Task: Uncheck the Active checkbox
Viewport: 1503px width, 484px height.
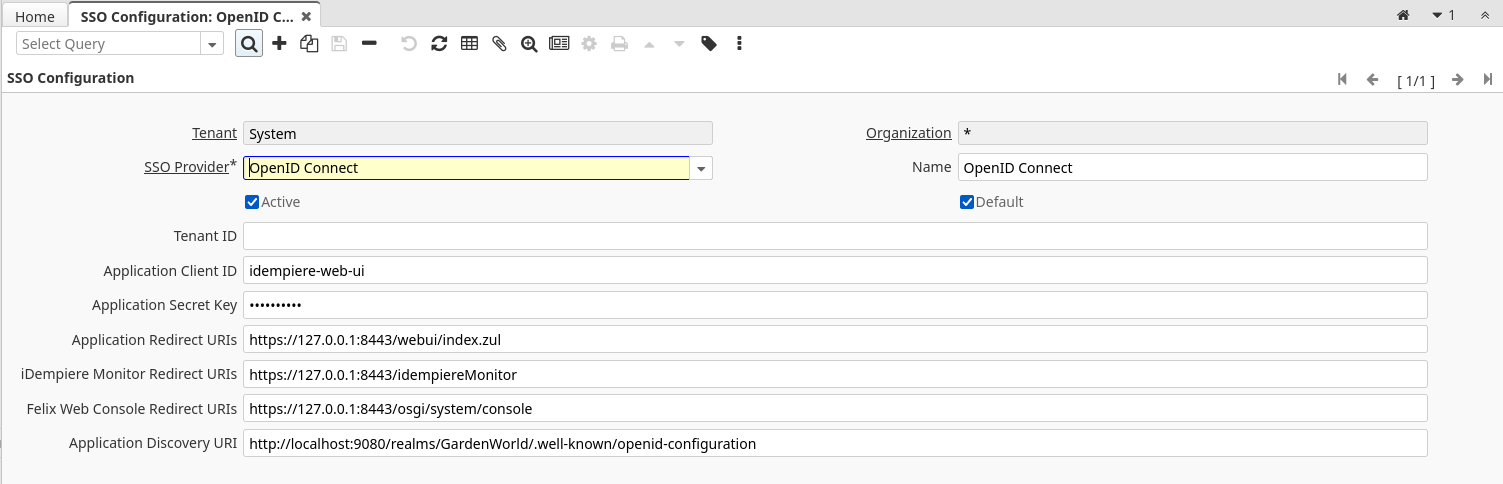Action: coord(252,202)
